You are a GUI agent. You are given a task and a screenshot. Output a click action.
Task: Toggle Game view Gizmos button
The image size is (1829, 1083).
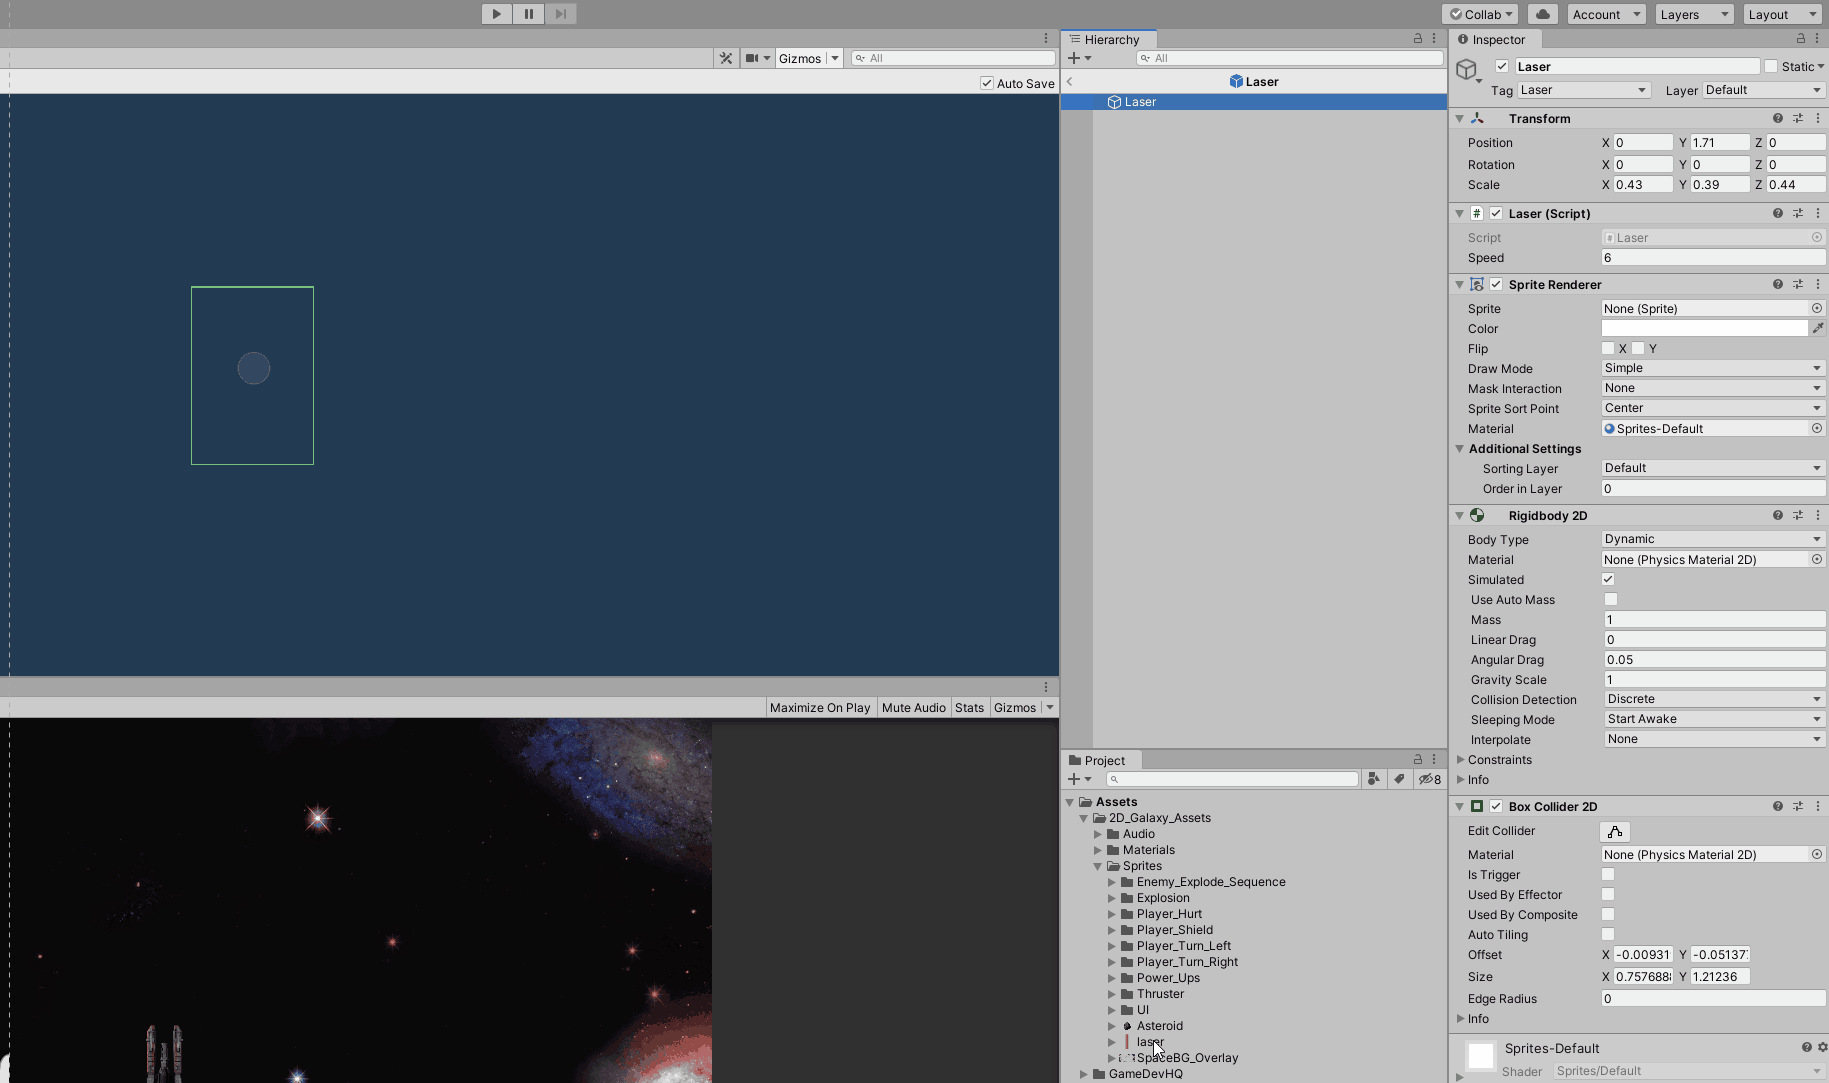click(1014, 708)
